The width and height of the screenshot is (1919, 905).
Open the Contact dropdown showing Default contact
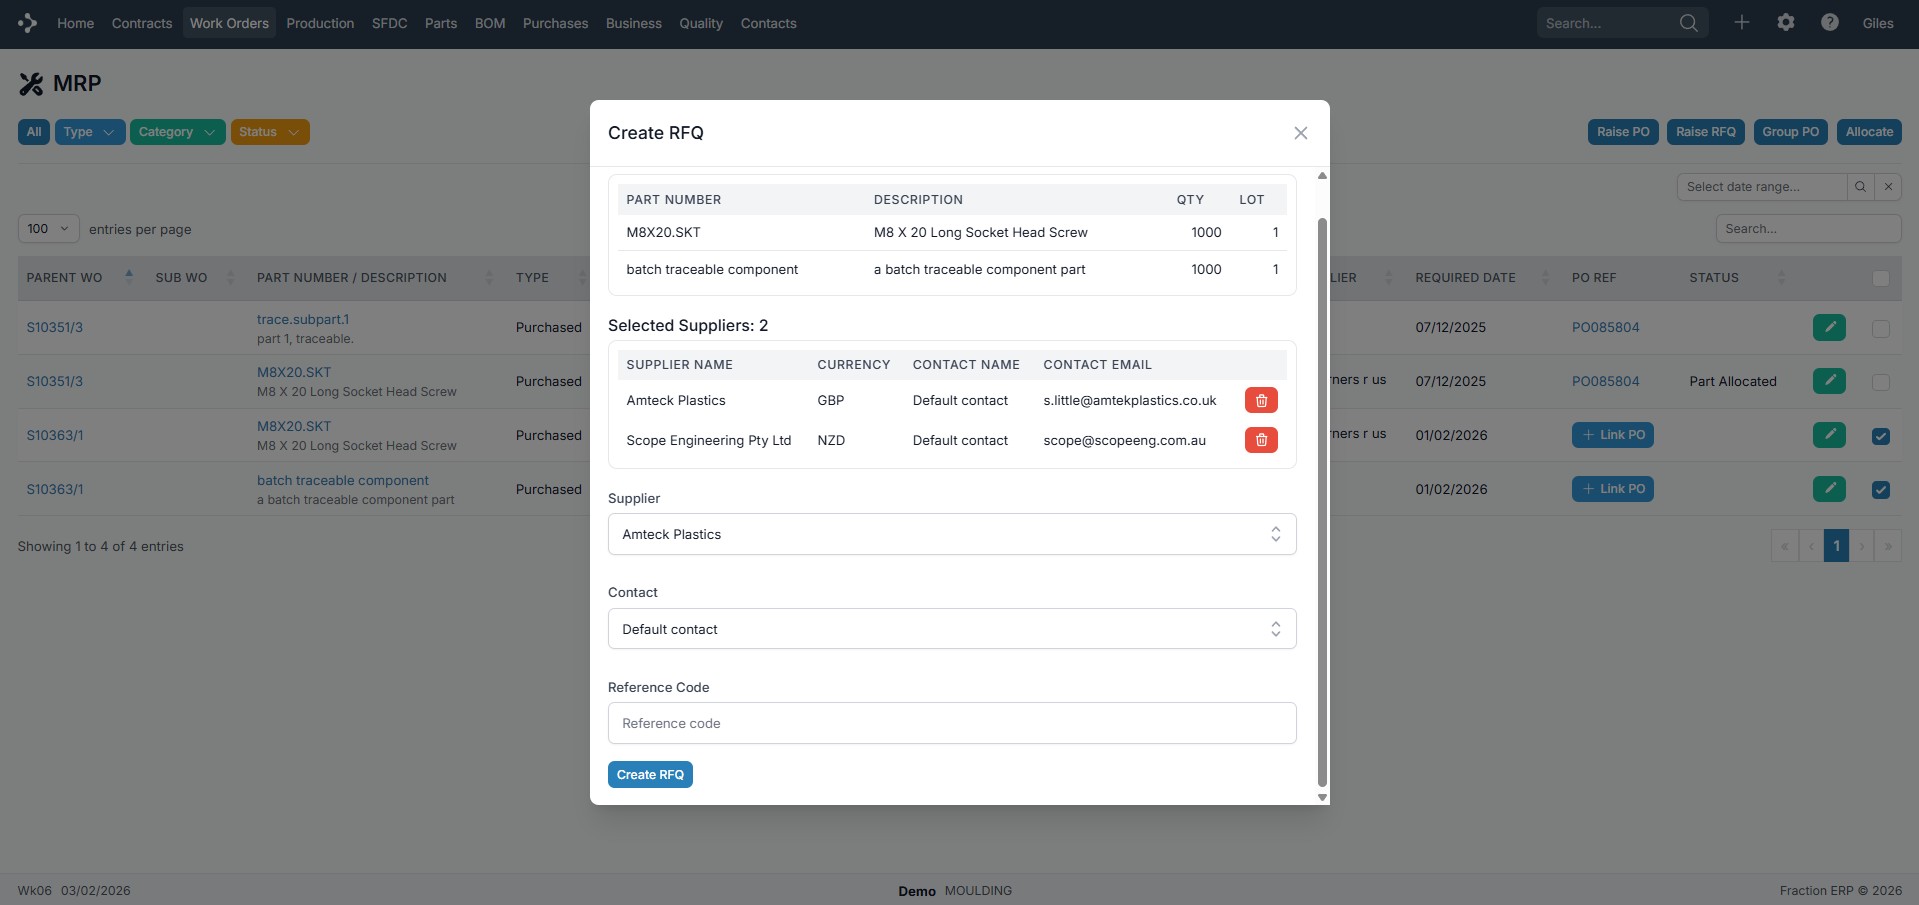[951, 628]
